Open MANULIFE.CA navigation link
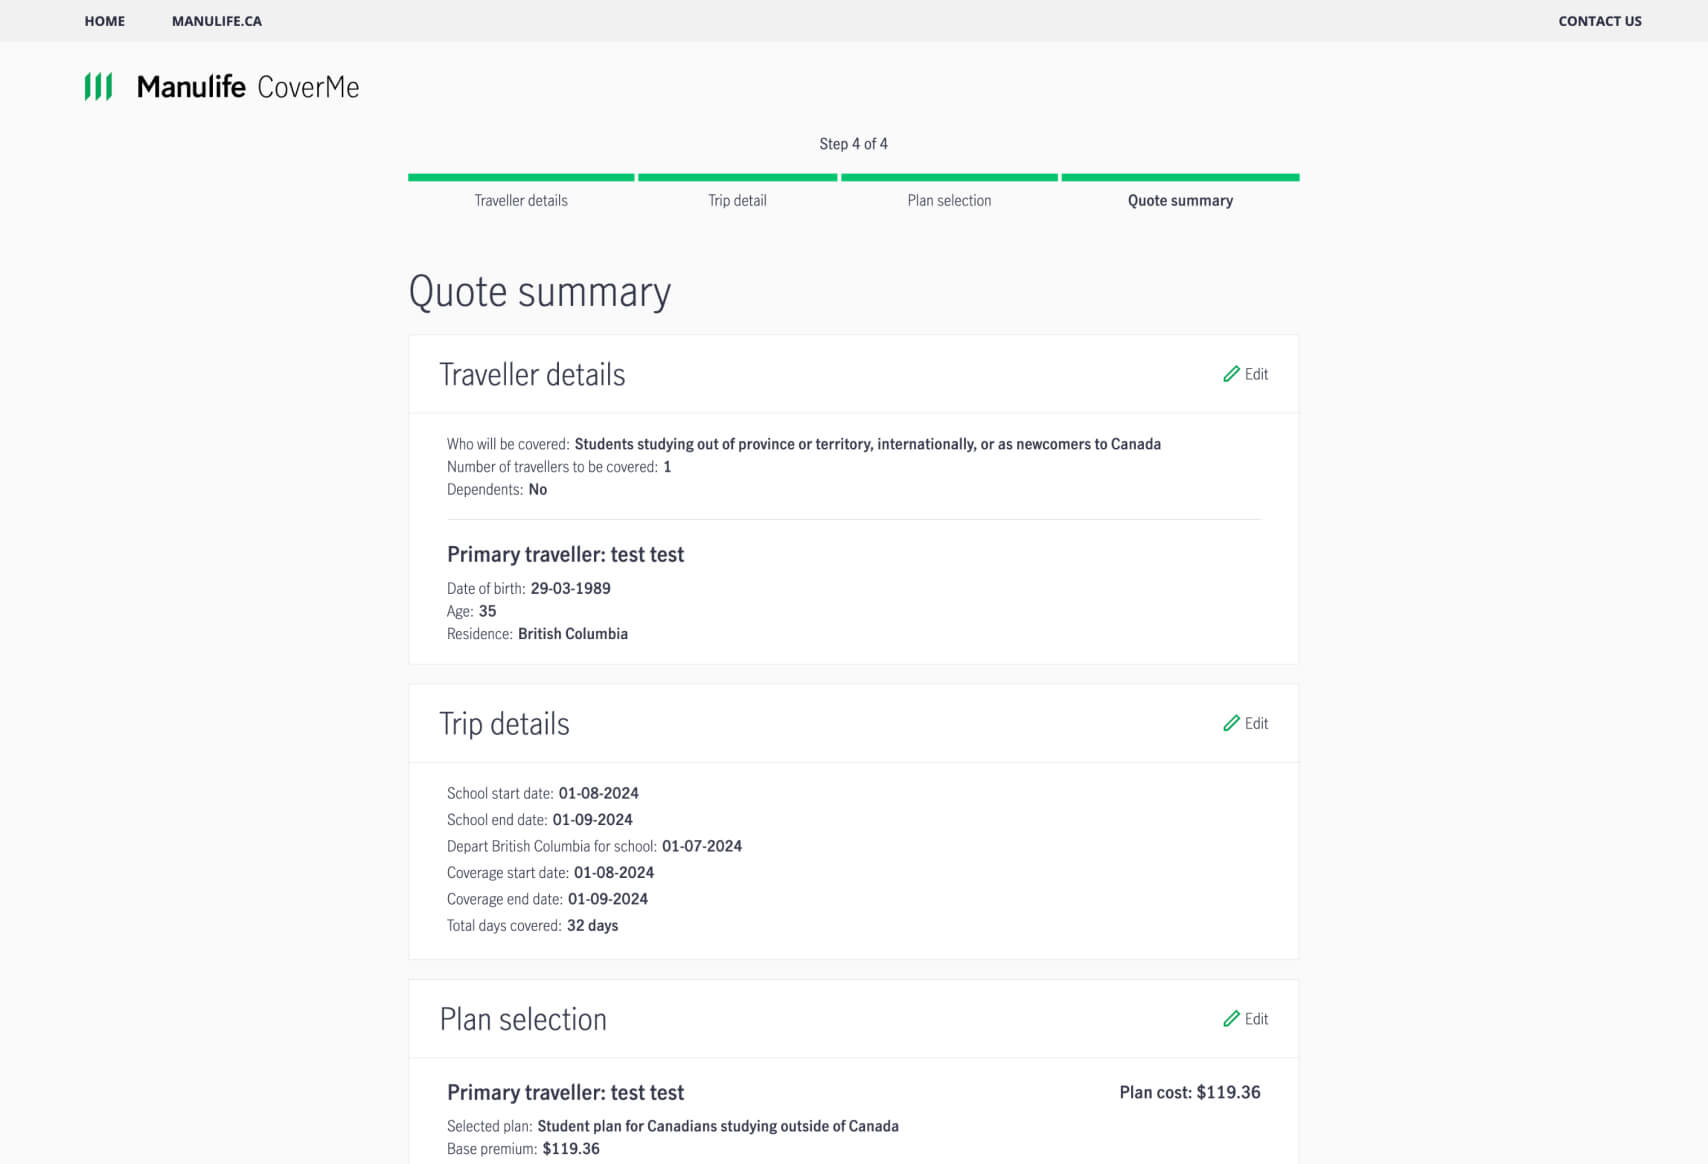 [x=216, y=21]
